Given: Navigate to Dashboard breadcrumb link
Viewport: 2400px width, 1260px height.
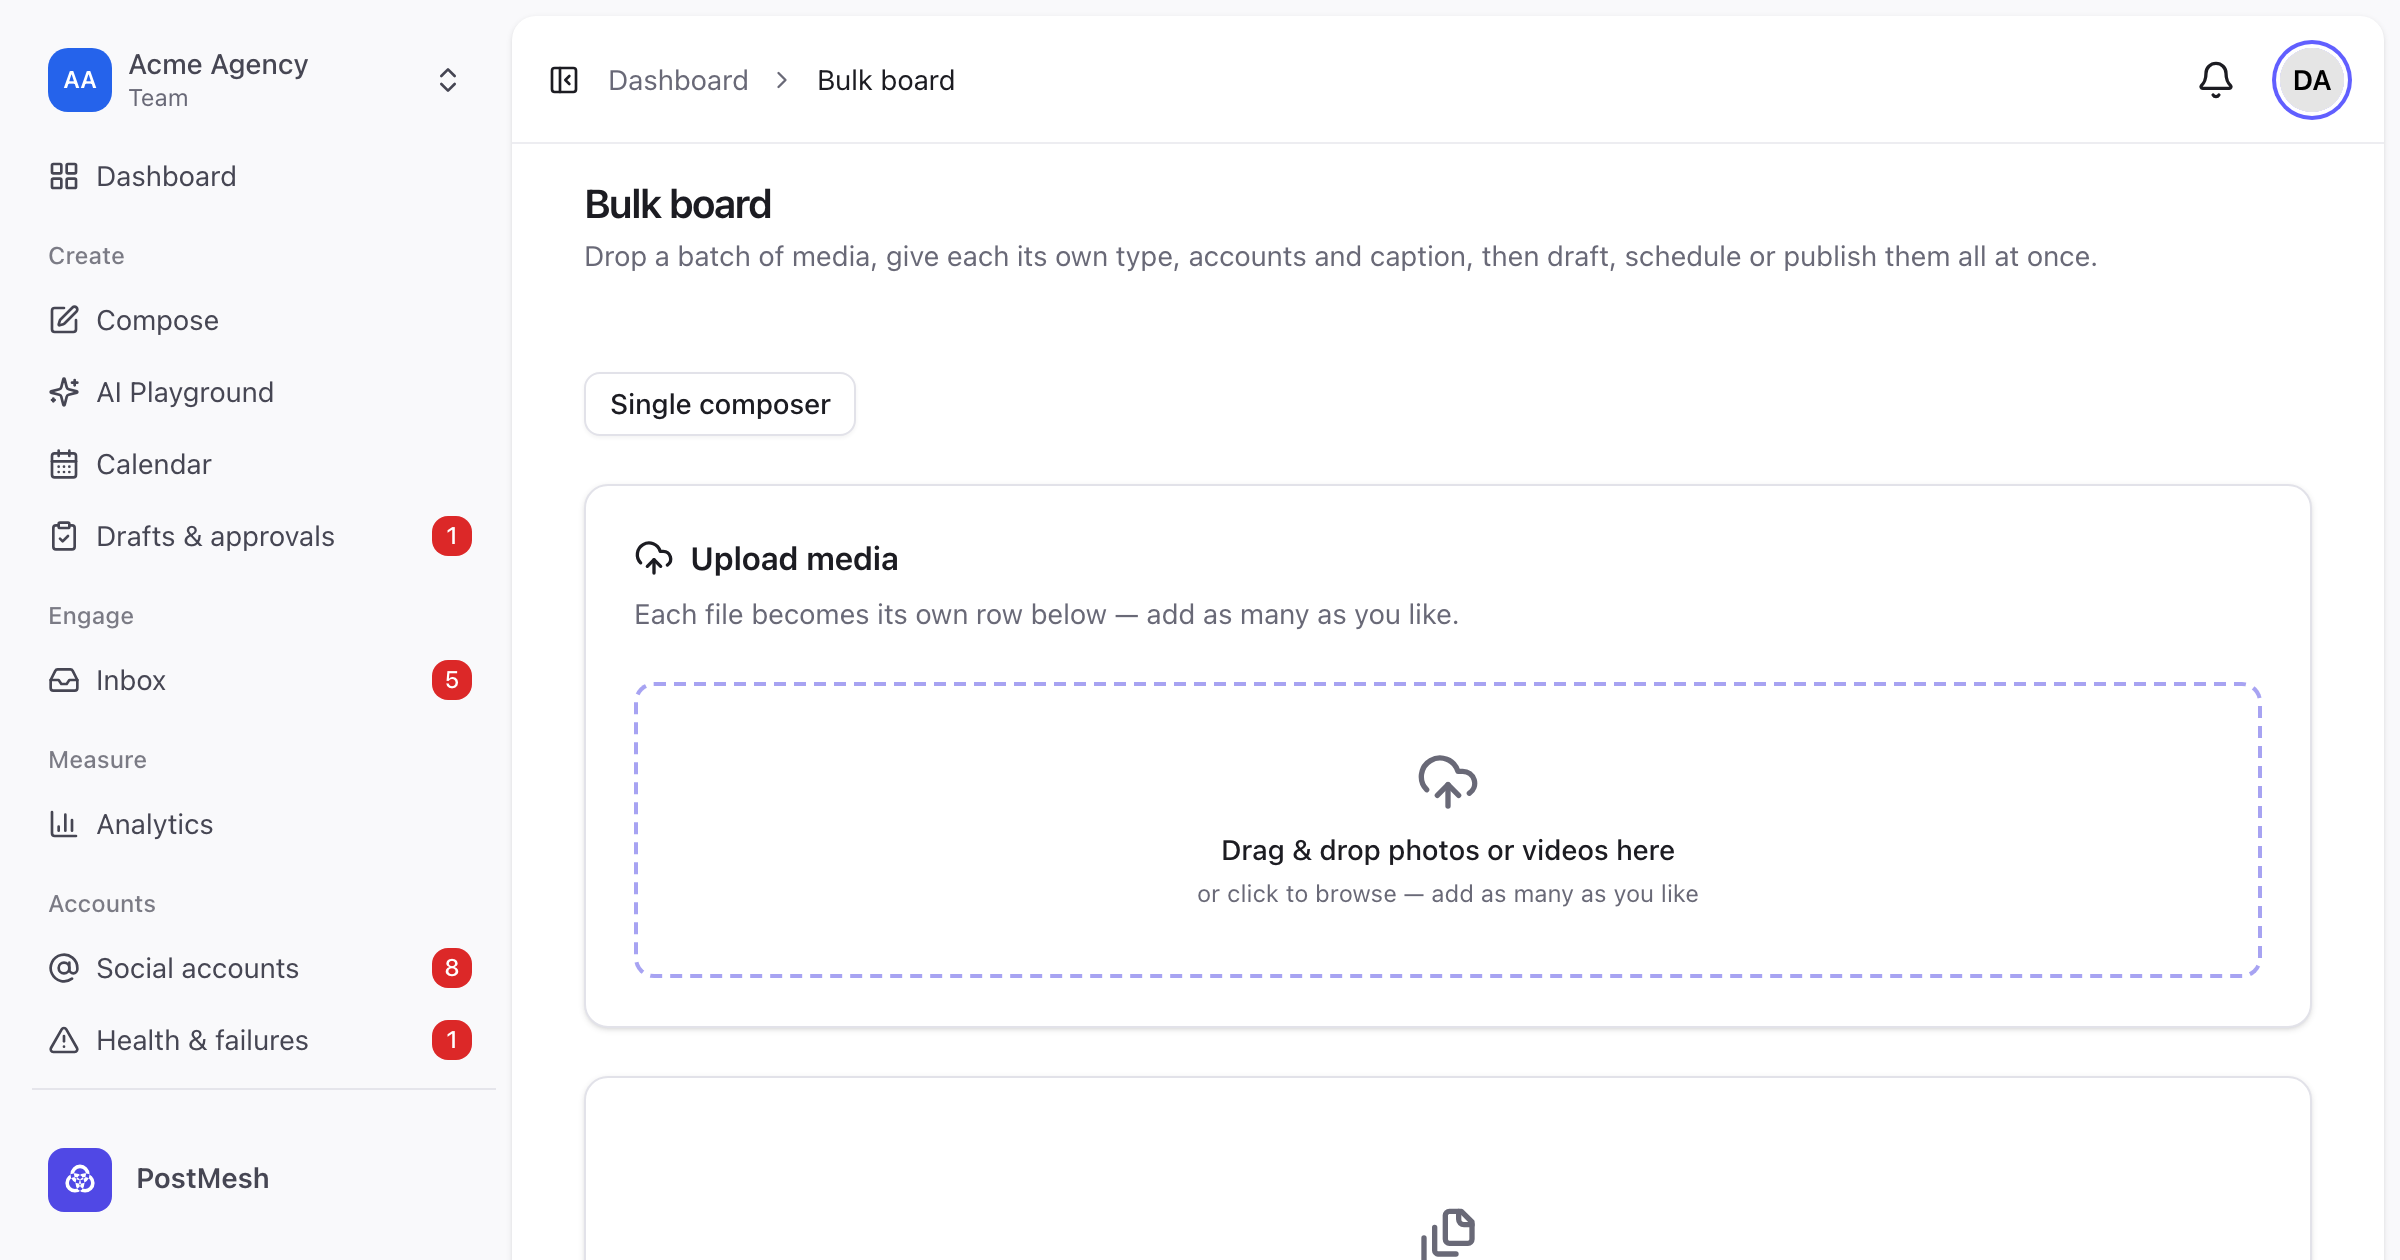Looking at the screenshot, I should click(x=678, y=80).
